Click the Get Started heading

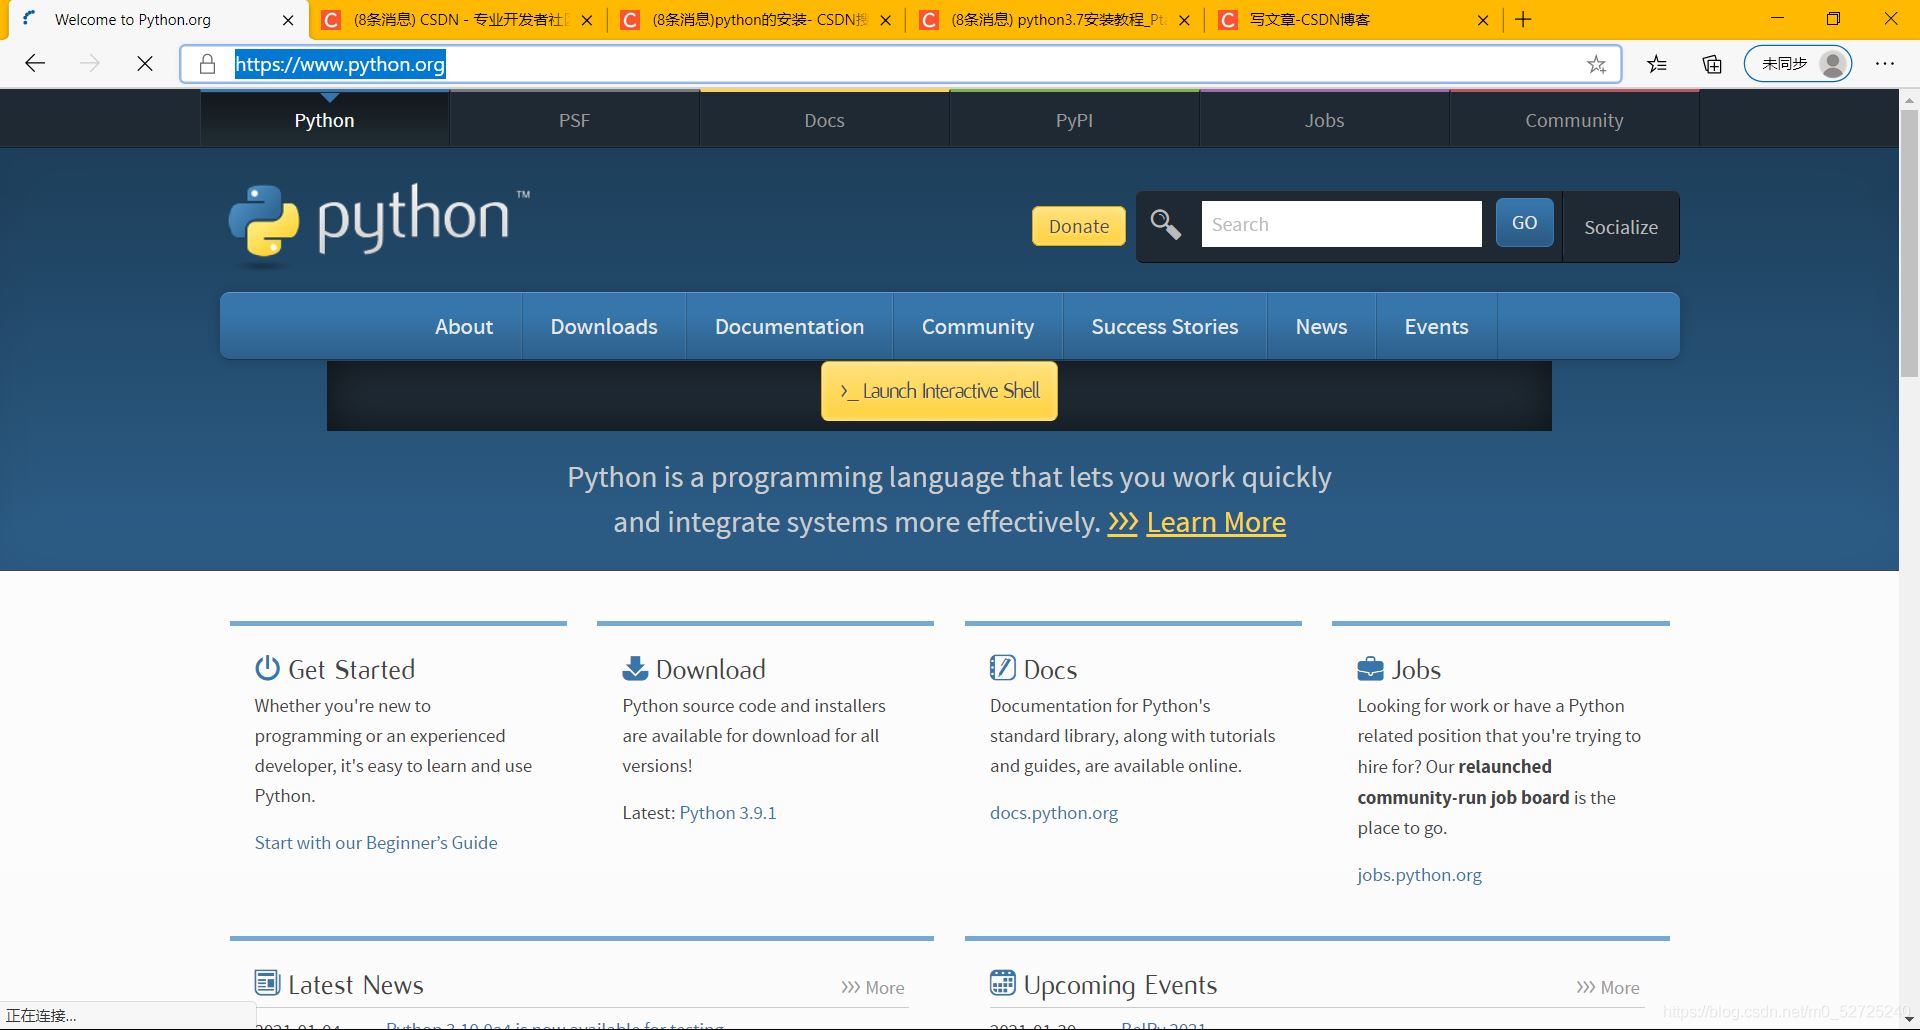352,669
